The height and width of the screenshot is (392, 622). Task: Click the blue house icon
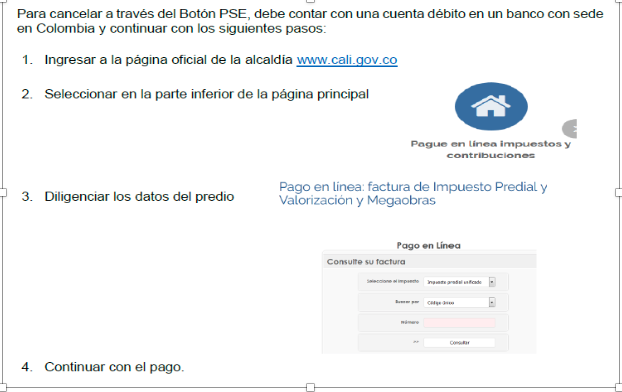491,106
